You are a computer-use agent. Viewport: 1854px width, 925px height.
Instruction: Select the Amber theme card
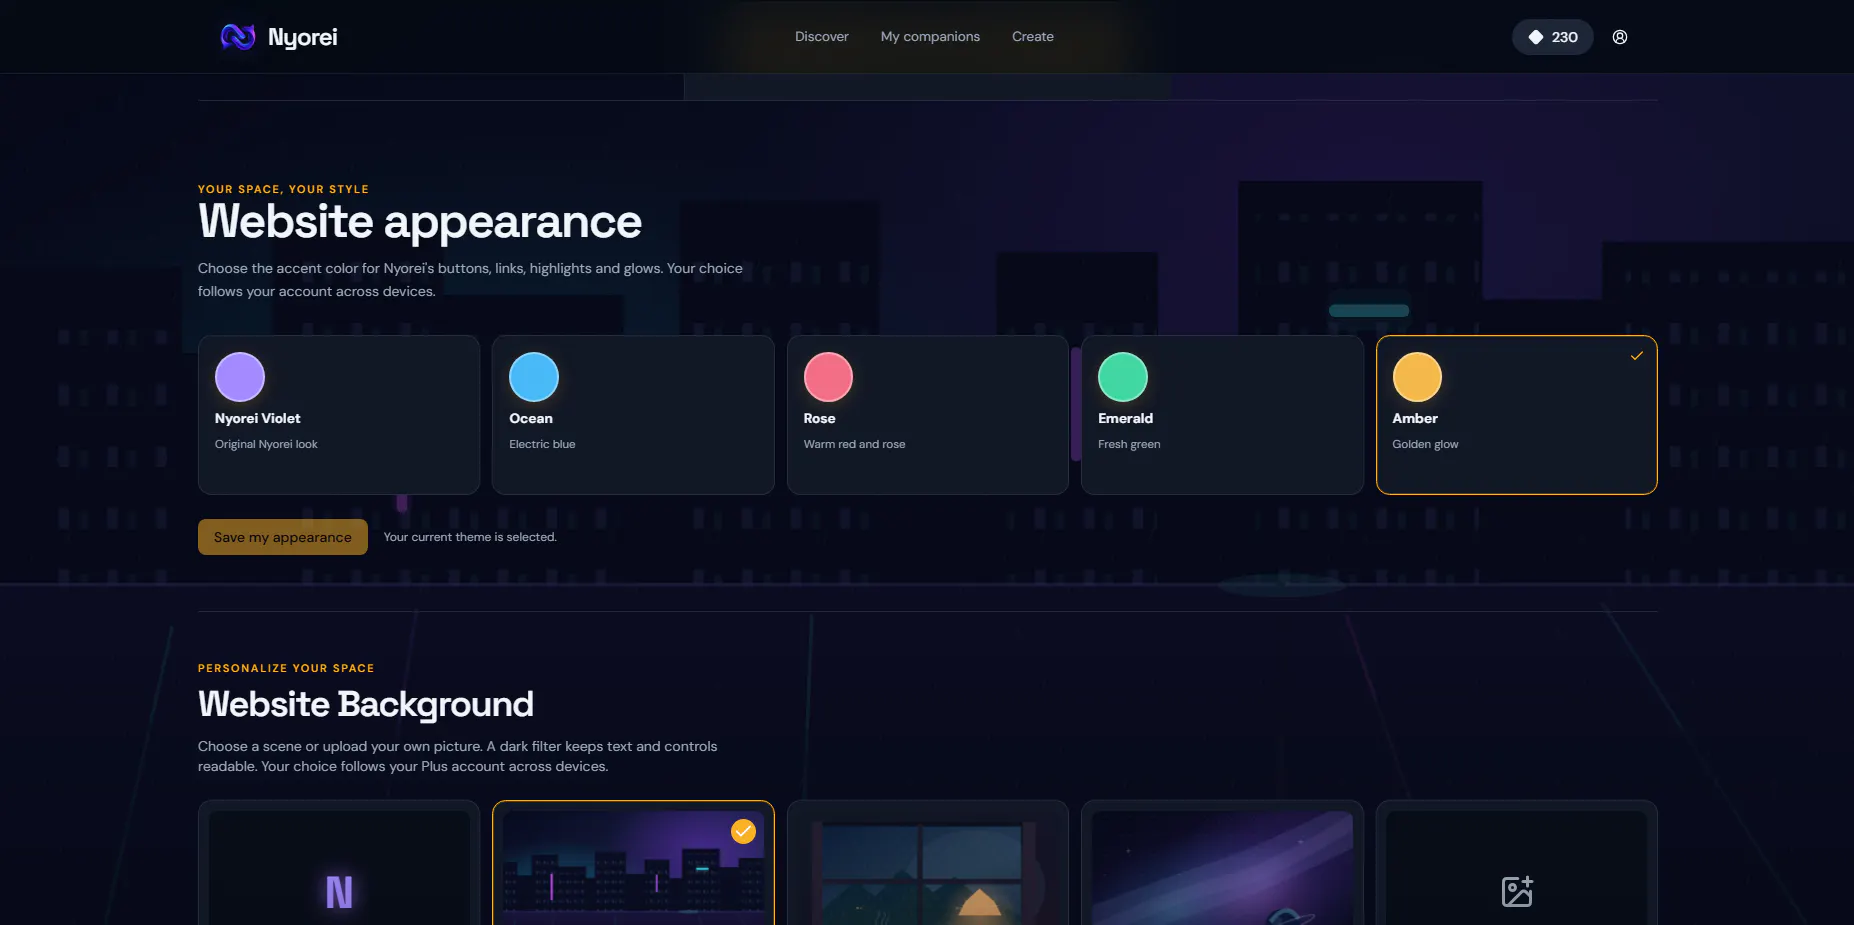[1517, 415]
